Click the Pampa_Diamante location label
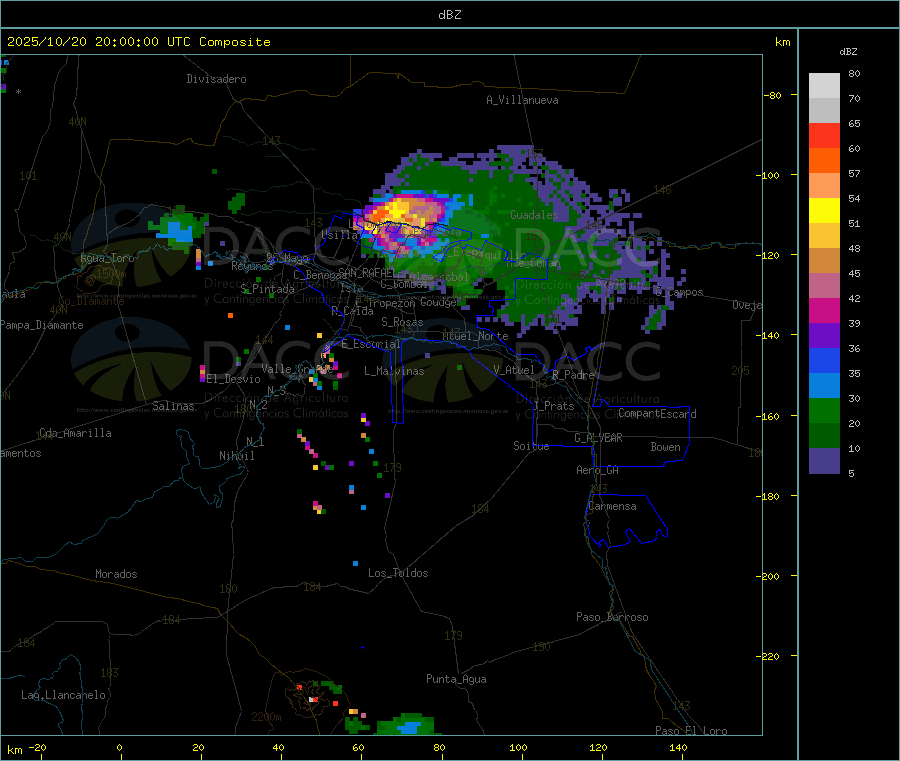The width and height of the screenshot is (900, 761). click(42, 325)
